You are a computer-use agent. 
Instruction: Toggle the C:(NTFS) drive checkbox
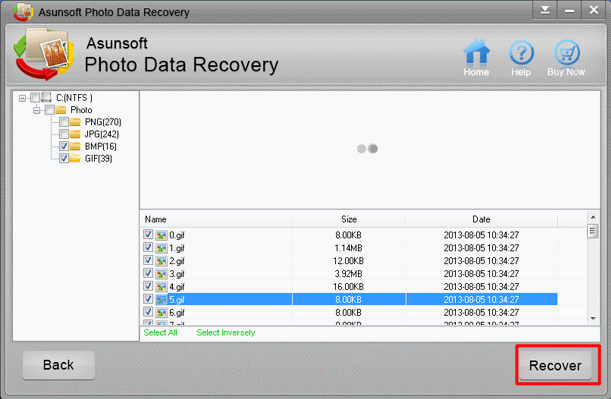click(x=35, y=97)
